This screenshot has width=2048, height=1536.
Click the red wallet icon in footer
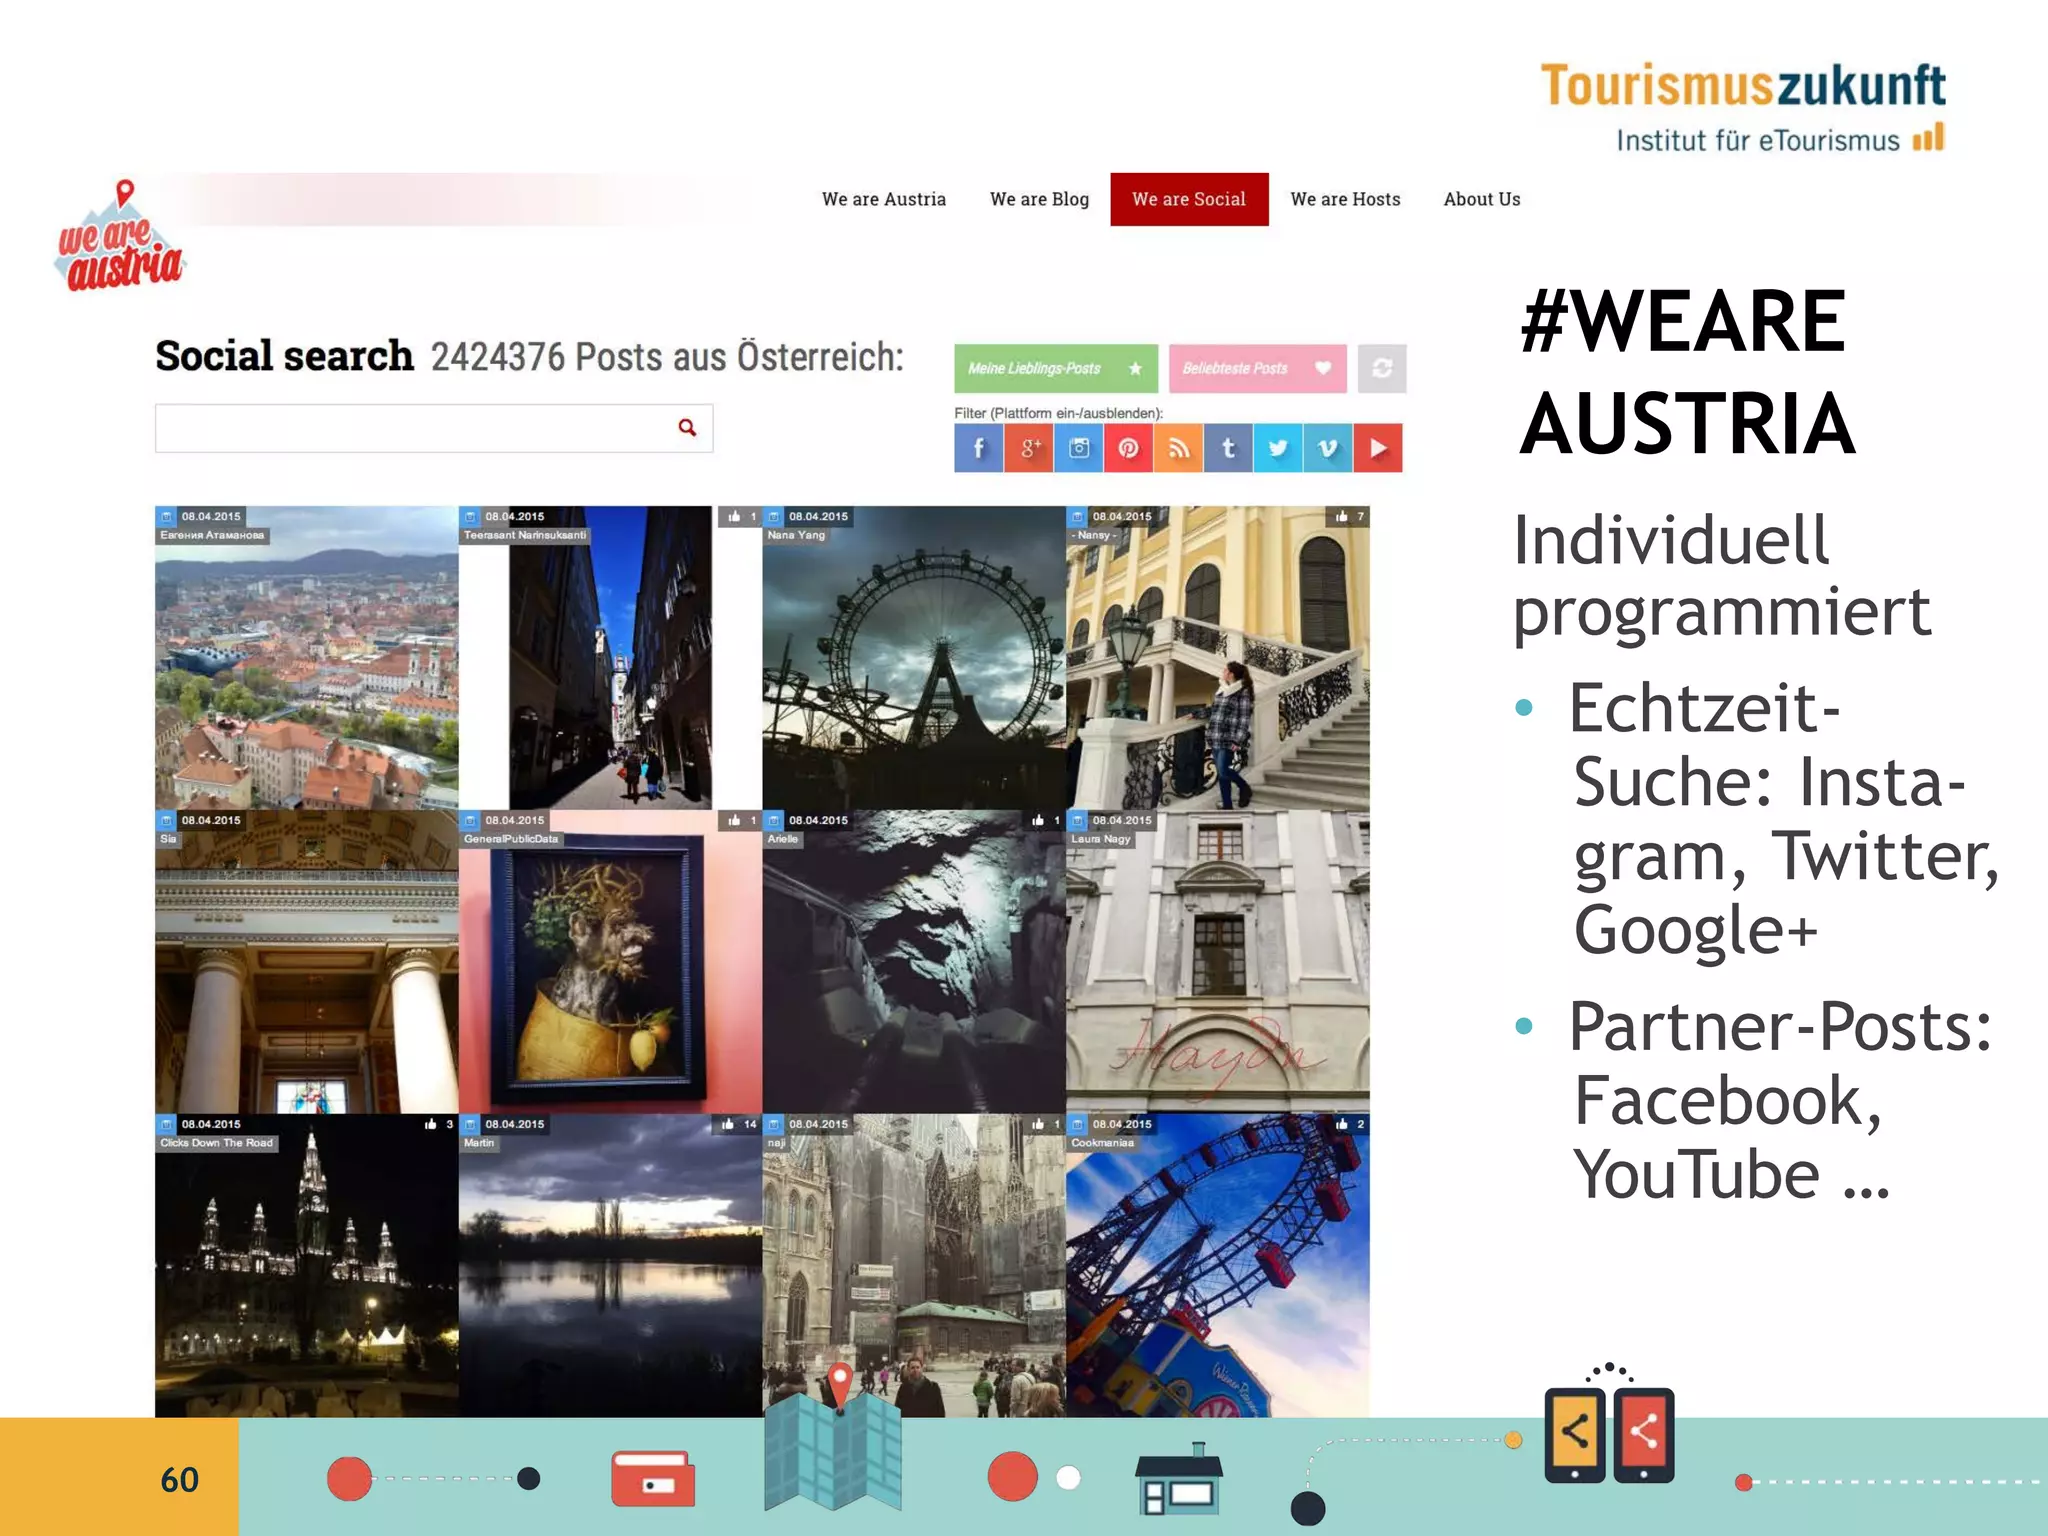[x=653, y=1478]
